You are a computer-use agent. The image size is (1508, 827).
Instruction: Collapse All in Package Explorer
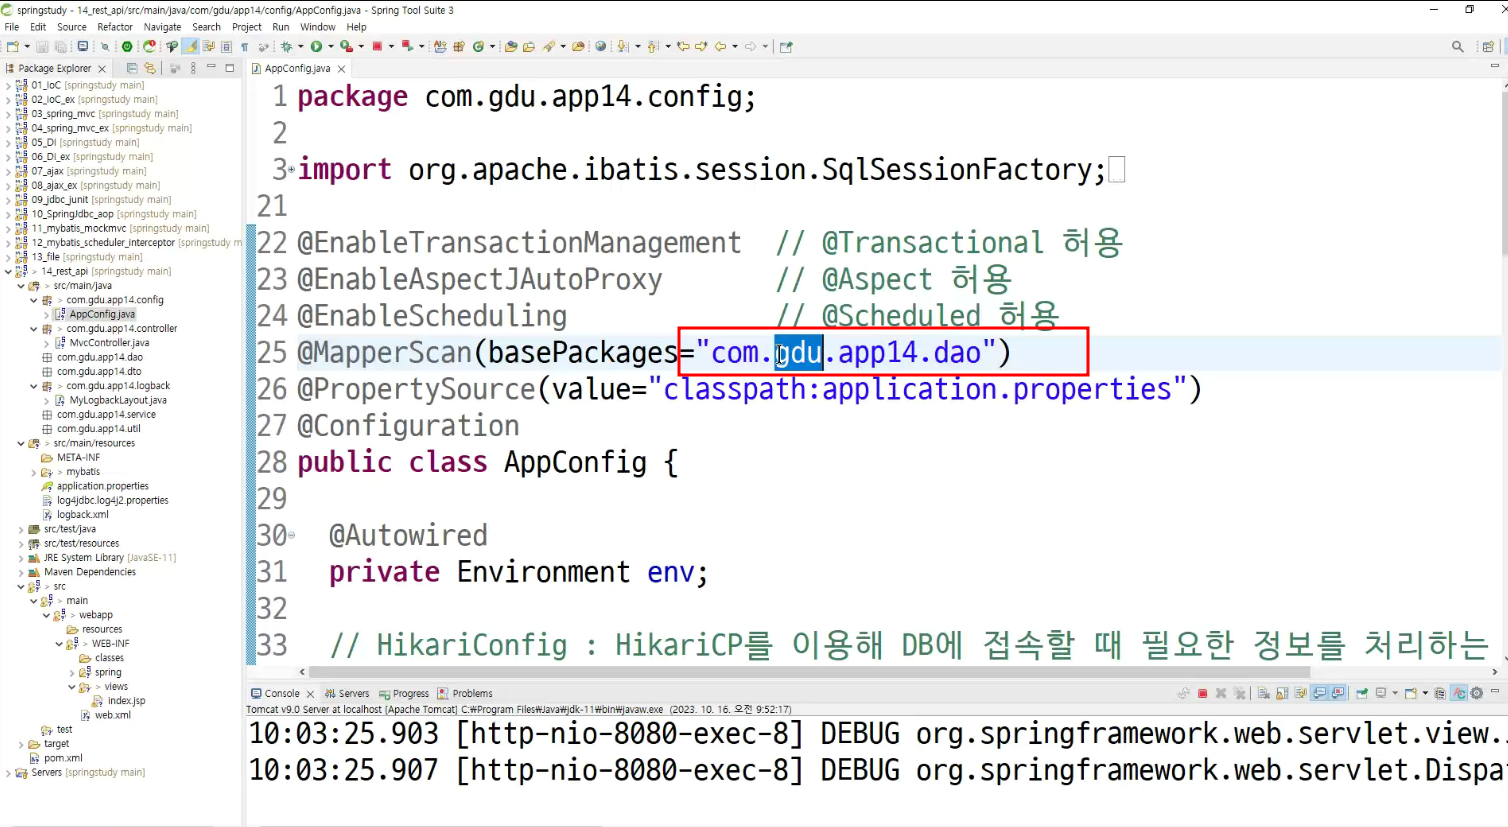click(x=132, y=68)
